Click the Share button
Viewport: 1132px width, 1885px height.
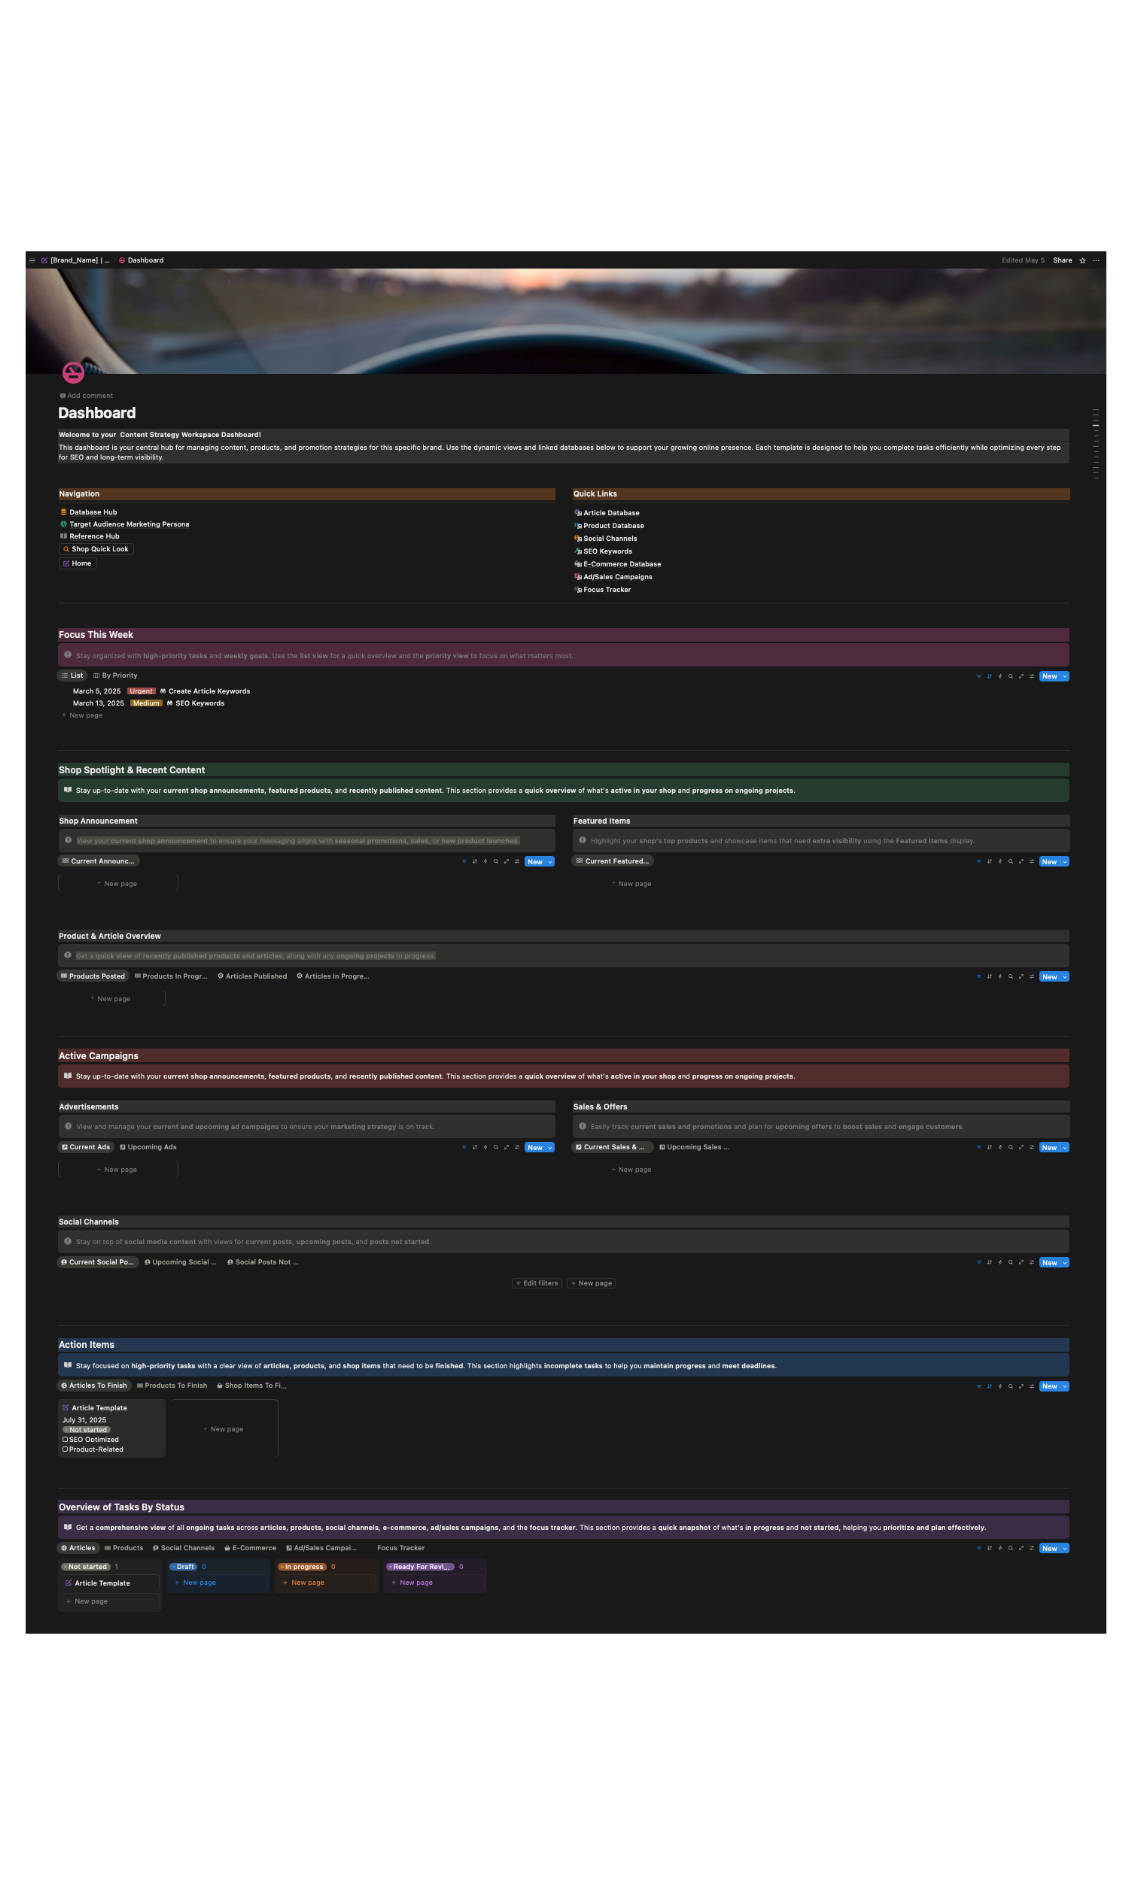click(x=1062, y=260)
